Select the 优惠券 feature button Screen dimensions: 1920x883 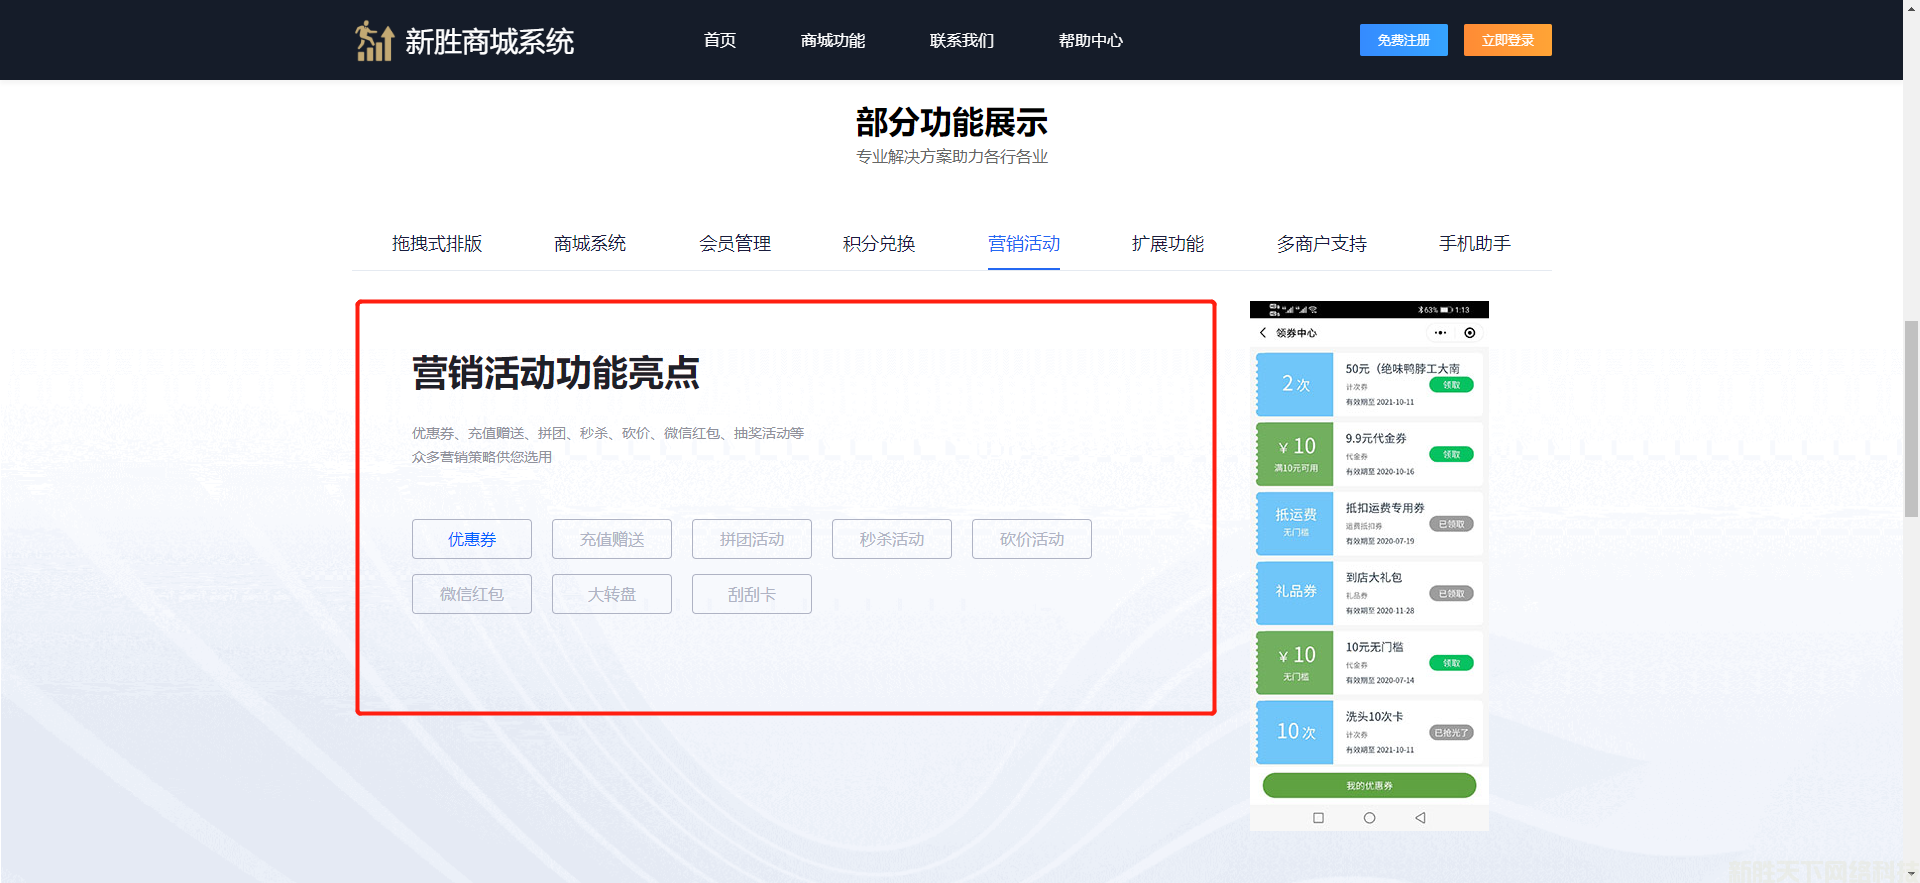point(472,539)
